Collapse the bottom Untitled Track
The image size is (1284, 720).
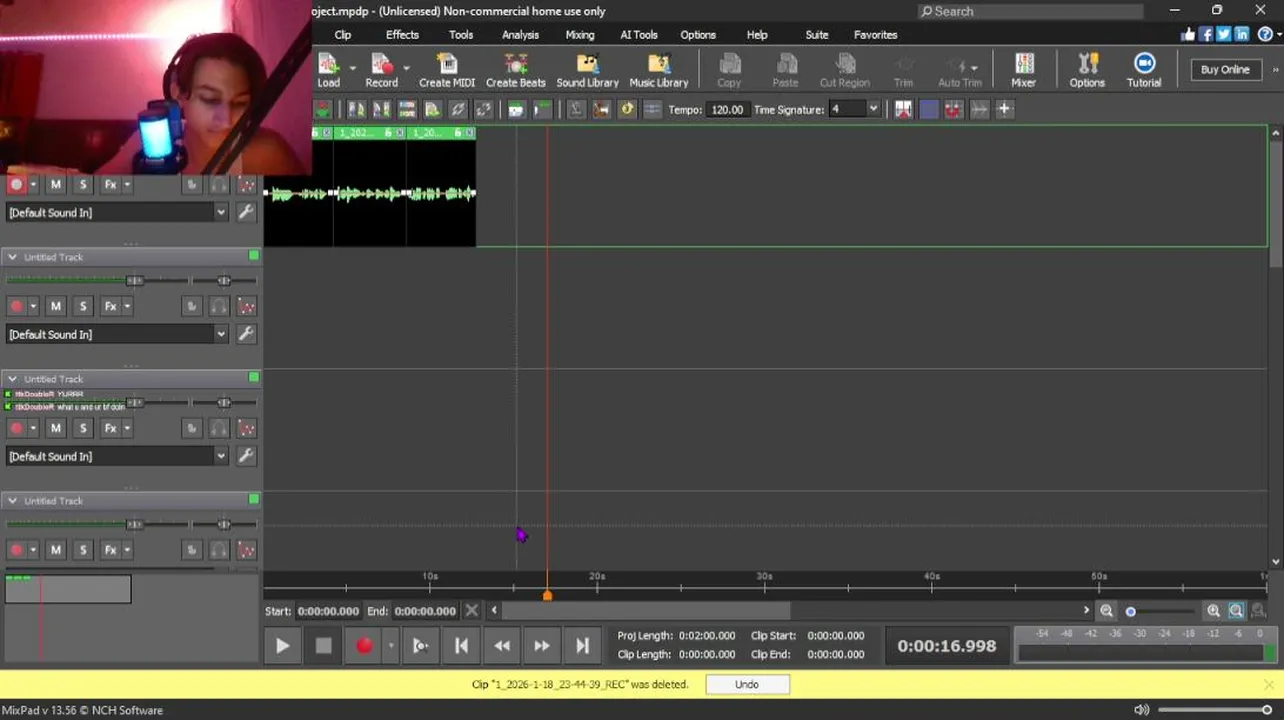click(13, 501)
